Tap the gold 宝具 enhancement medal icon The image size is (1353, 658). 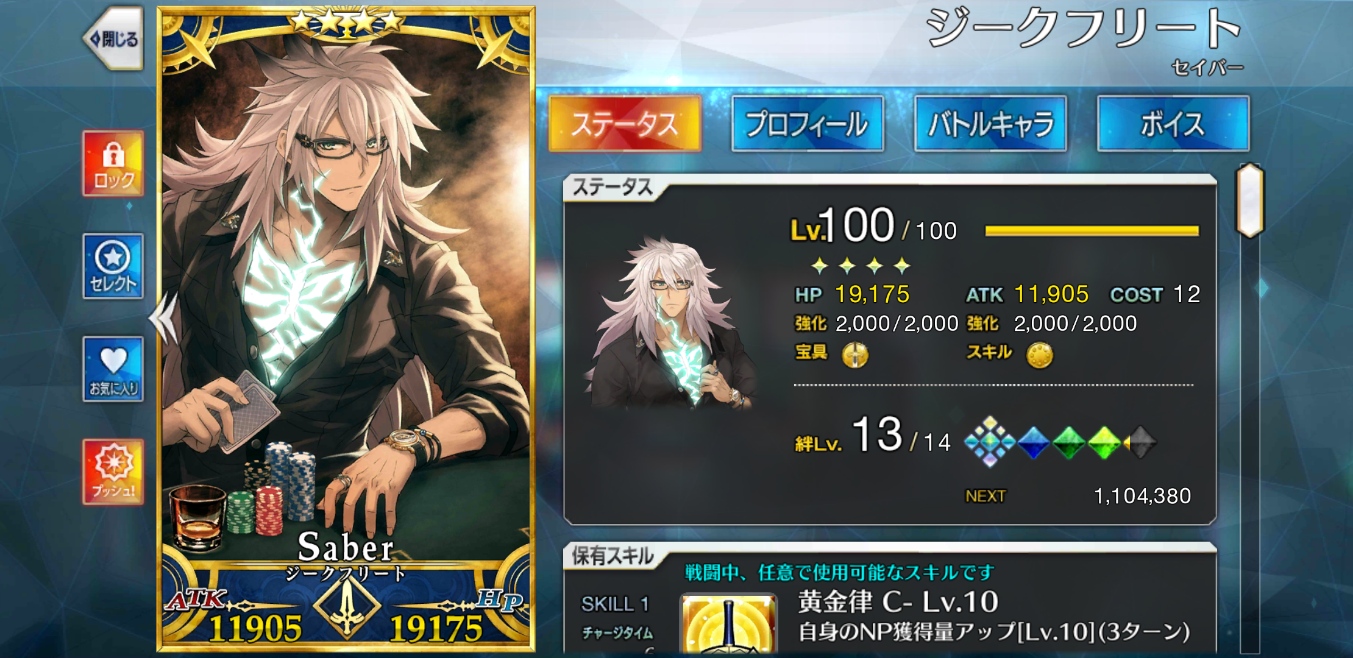[x=854, y=354]
